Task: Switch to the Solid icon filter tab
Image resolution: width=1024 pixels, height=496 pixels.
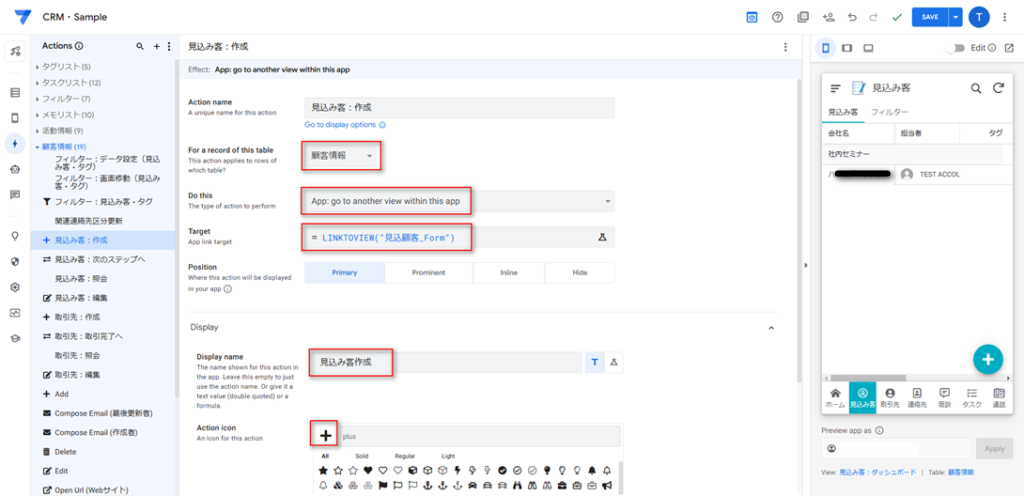Action: point(361,455)
